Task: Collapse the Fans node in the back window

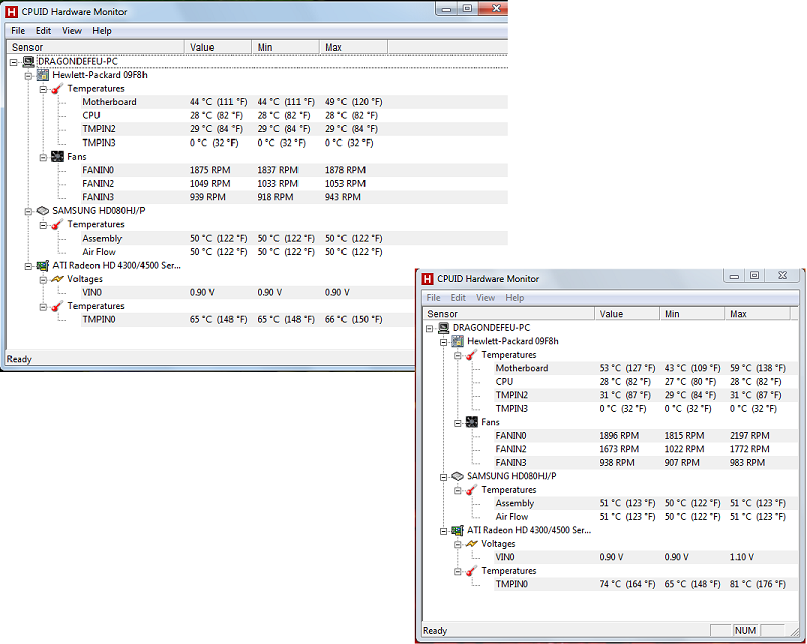Action: (x=44, y=157)
